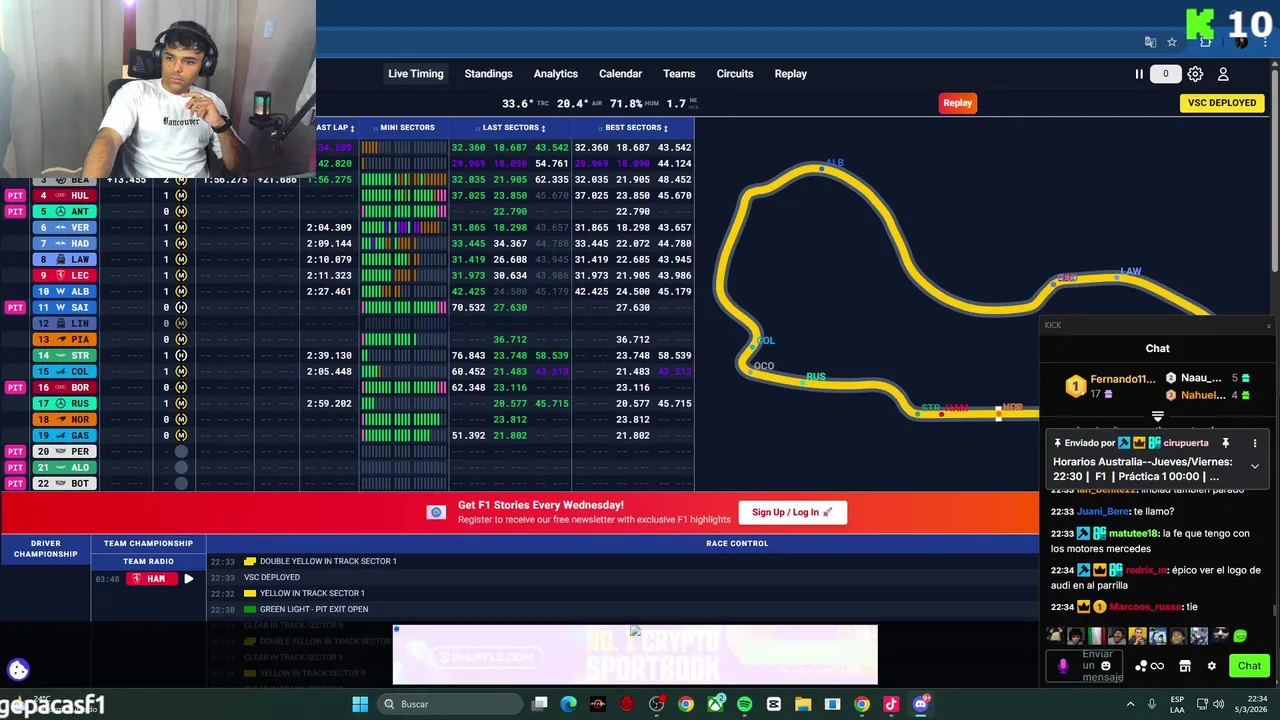Click the 'DOUBLE YELLOW IN TRACK SECTOR 1' message
Screen dimensions: 1280x720
(x=328, y=561)
